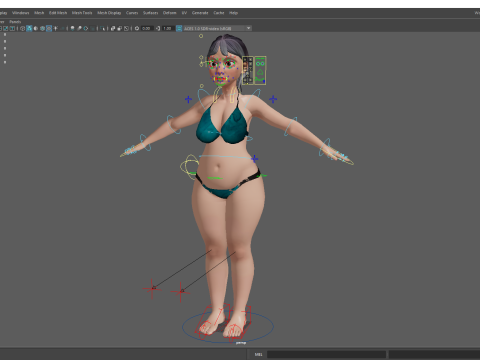Select light-blue ring control on character's left upper arm
The height and width of the screenshot is (360, 480).
[290, 126]
